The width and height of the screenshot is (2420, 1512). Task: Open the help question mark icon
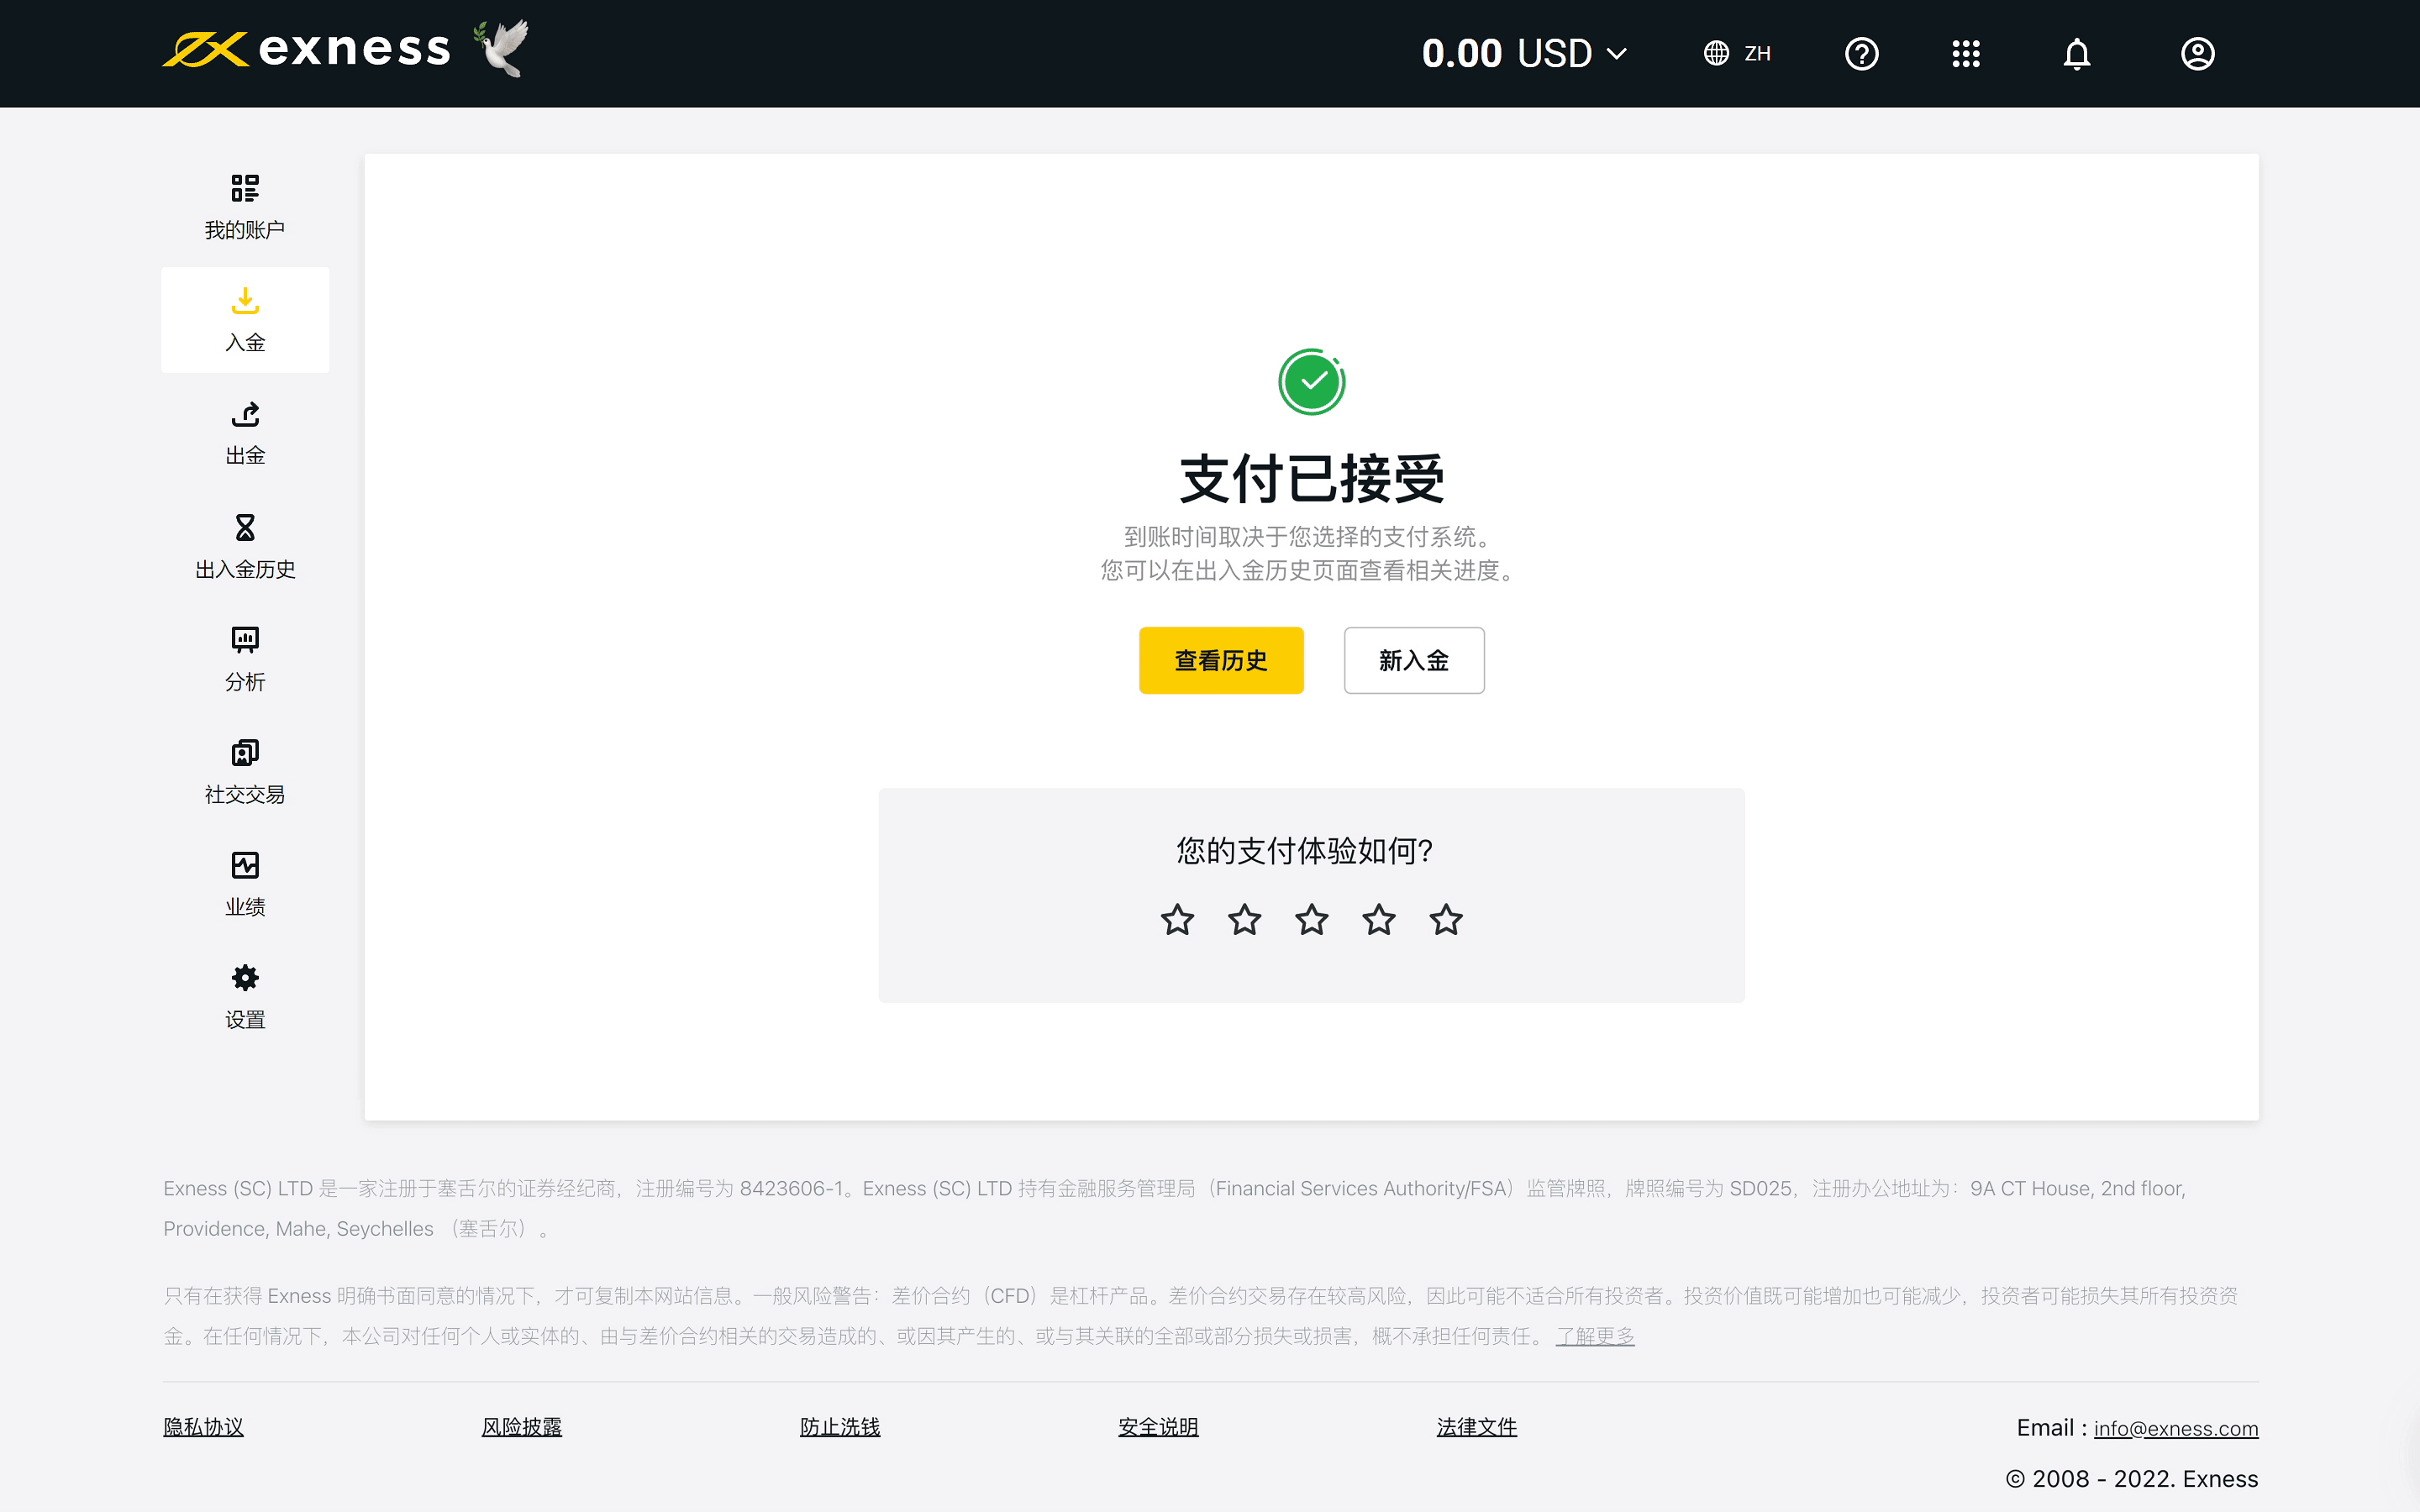[1861, 53]
